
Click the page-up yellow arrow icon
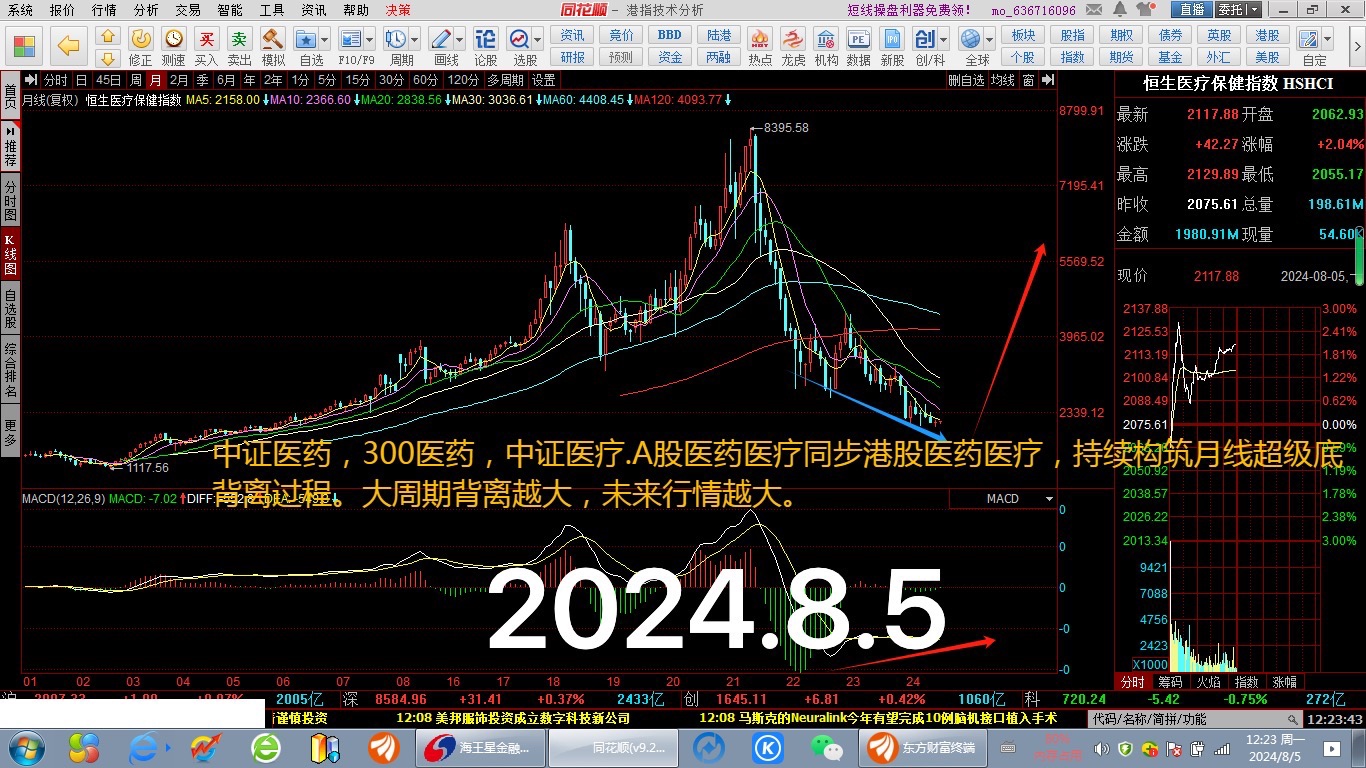108,36
